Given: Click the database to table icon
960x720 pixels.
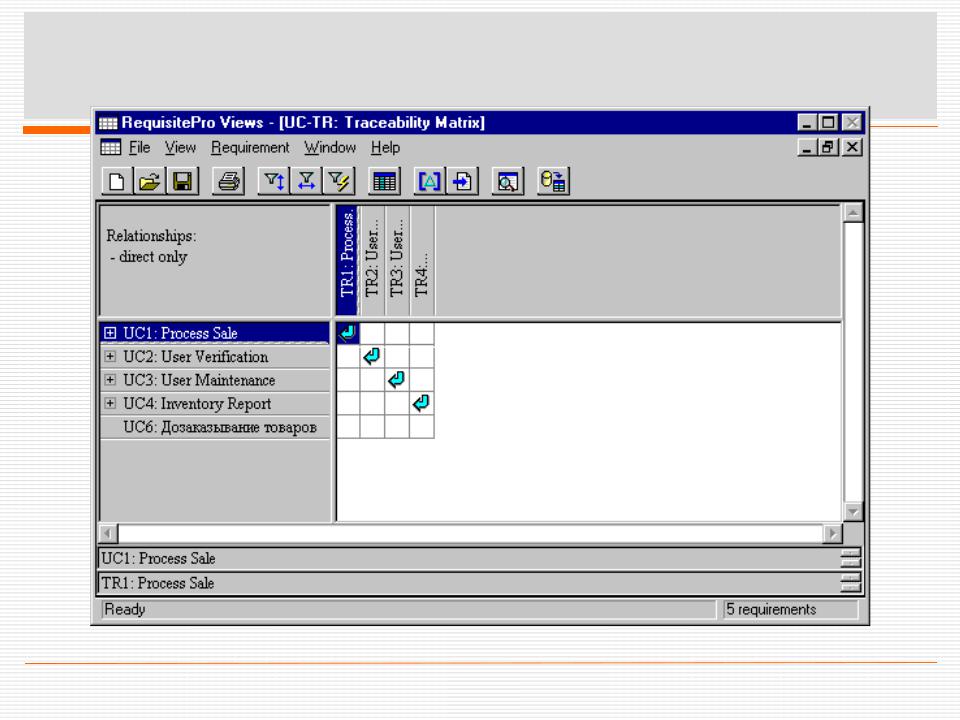Looking at the screenshot, I should tap(553, 181).
